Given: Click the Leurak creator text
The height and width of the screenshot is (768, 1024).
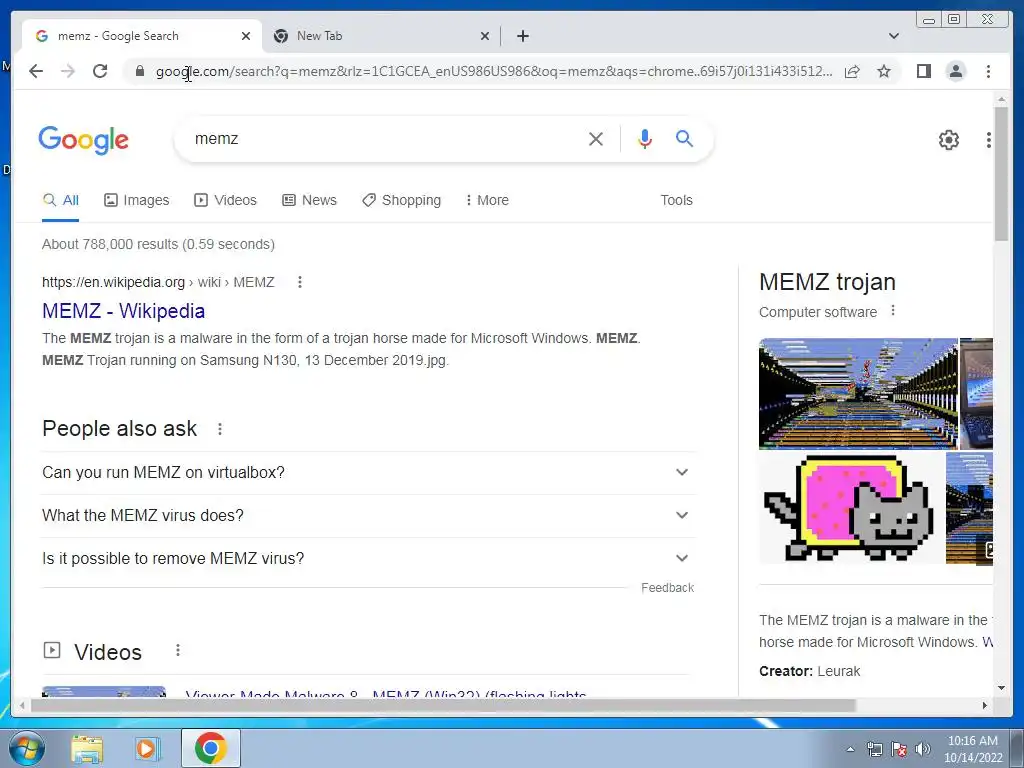Looking at the screenshot, I should [839, 671].
